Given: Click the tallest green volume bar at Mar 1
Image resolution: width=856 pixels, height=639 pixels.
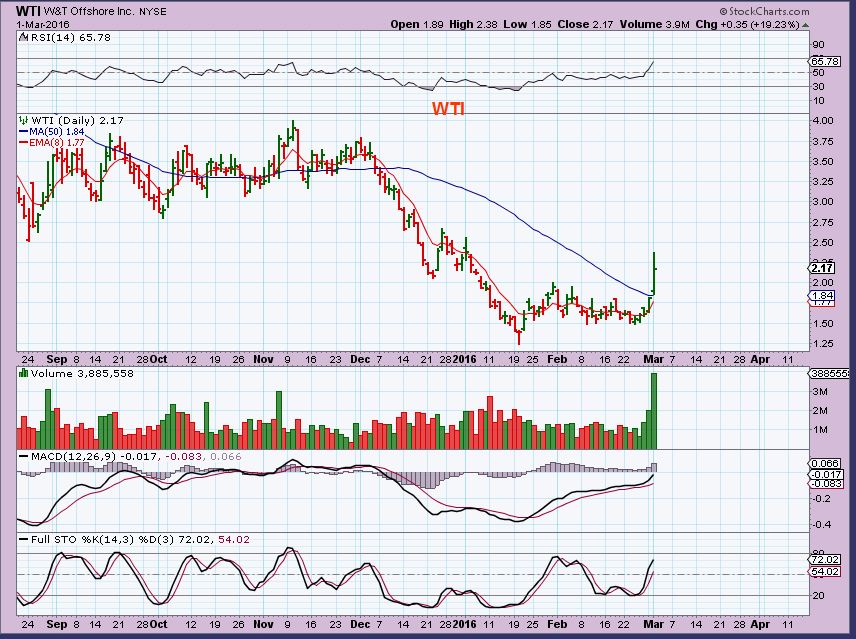Looking at the screenshot, I should pyautogui.click(x=653, y=411).
